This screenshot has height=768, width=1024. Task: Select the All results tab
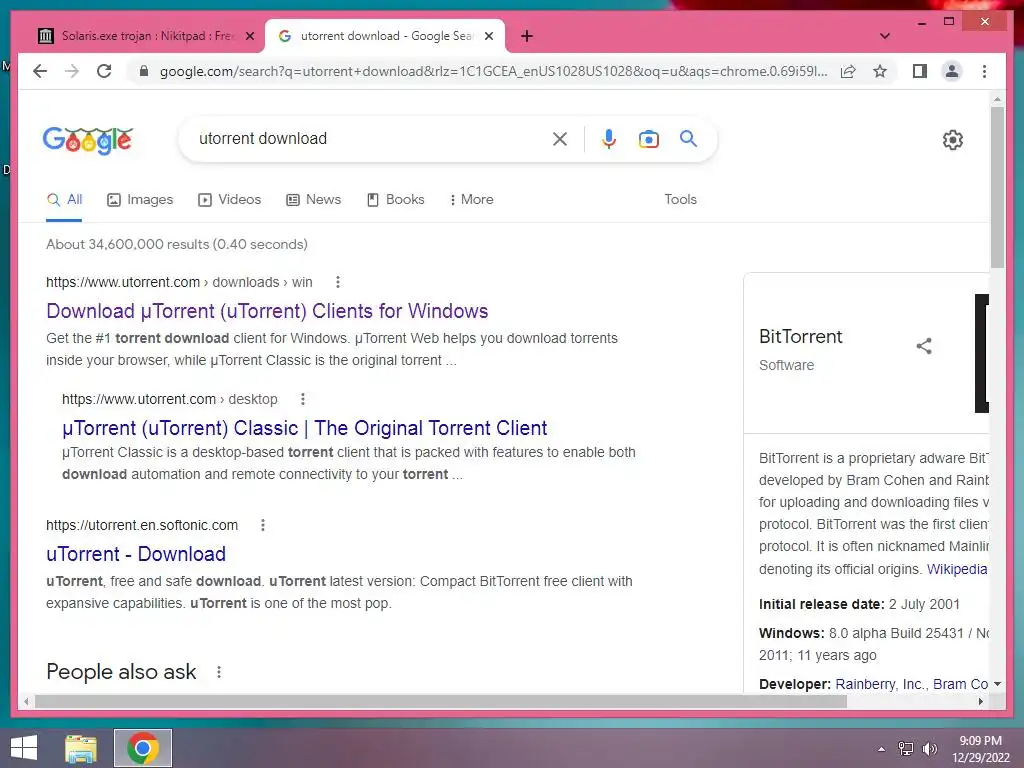[65, 200]
